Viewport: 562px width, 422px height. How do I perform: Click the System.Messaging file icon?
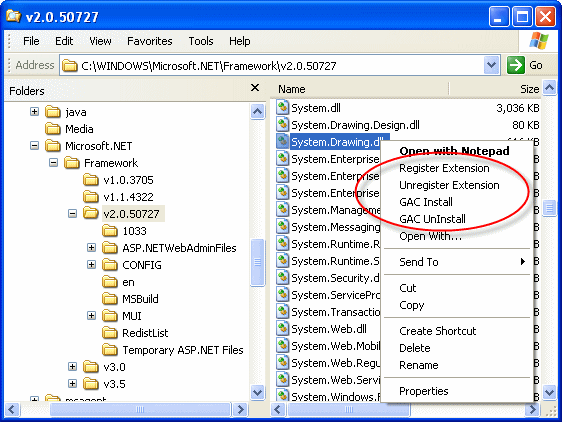point(282,227)
